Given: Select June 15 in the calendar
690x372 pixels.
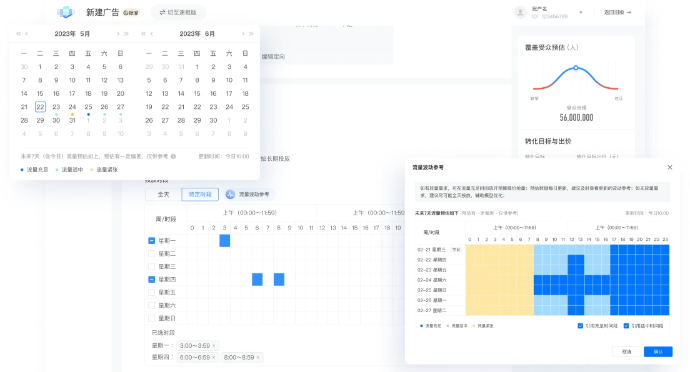Looking at the screenshot, I should click(197, 93).
